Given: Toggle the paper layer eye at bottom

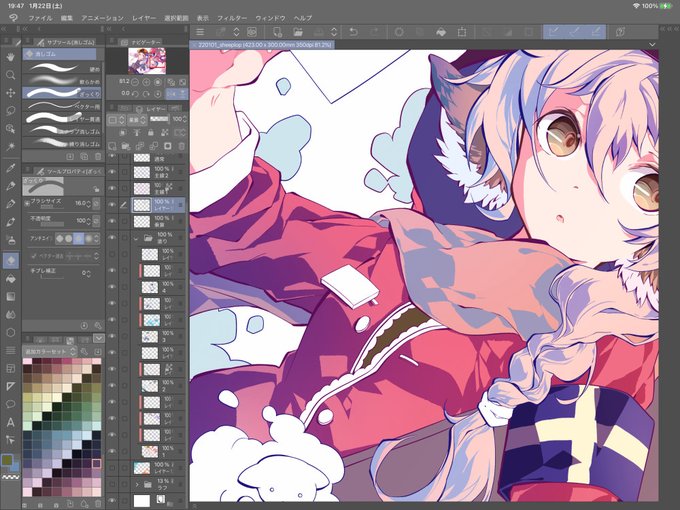Looking at the screenshot, I should pos(112,500).
